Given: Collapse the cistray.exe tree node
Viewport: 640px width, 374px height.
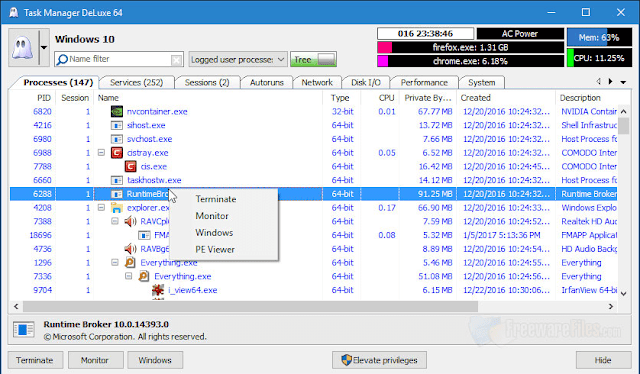Looking at the screenshot, I should (101, 153).
